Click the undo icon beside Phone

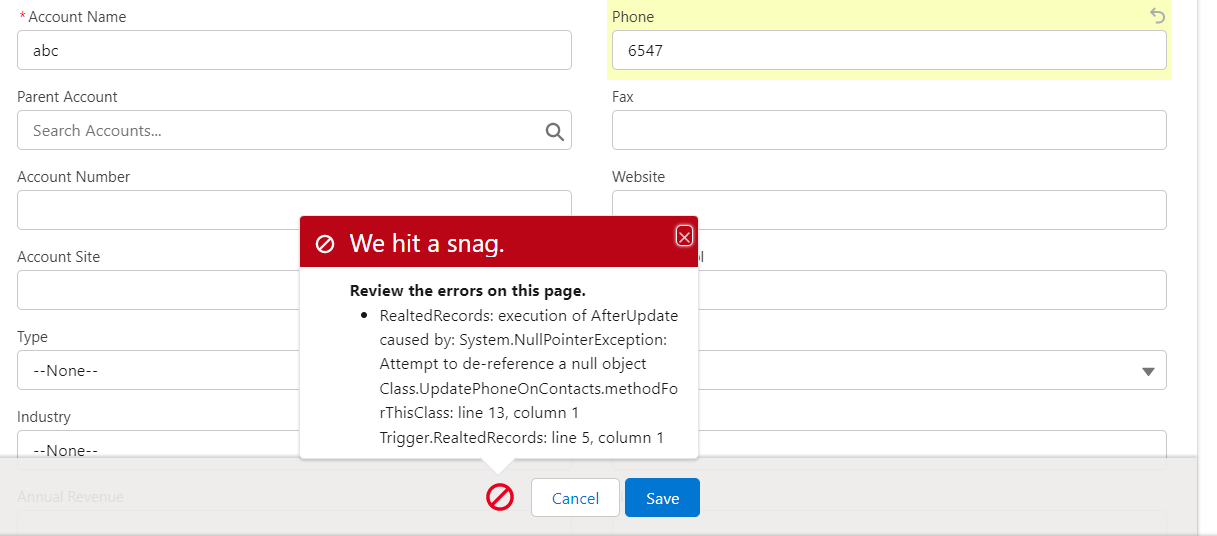point(1157,16)
